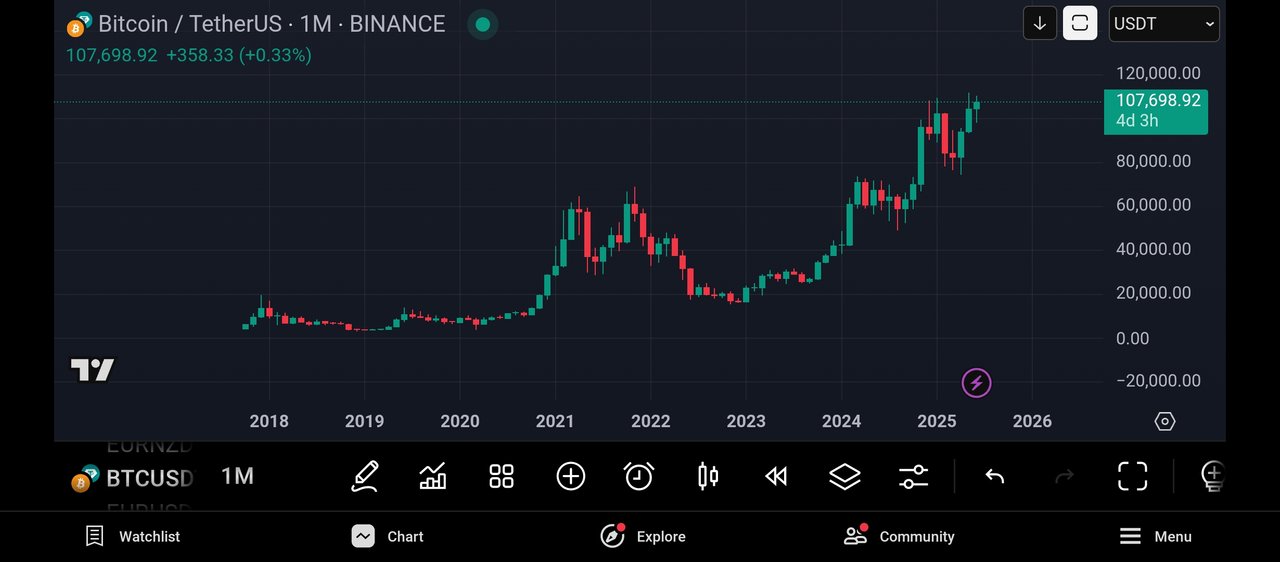Open price scale settings hexagon icon
The height and width of the screenshot is (562, 1280).
click(1165, 421)
